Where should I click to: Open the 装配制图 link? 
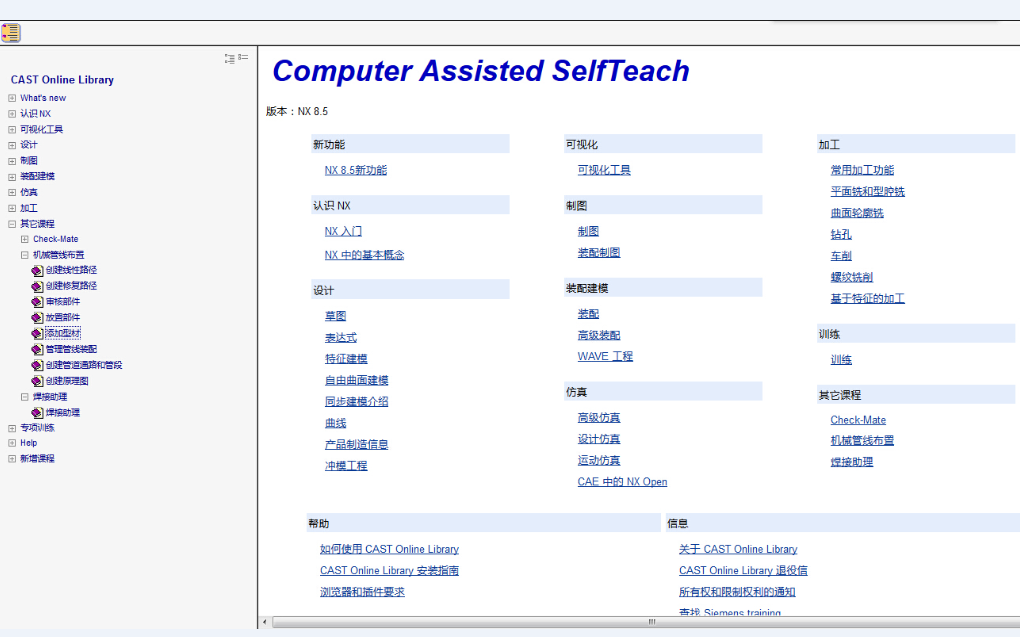pyautogui.click(x=599, y=252)
